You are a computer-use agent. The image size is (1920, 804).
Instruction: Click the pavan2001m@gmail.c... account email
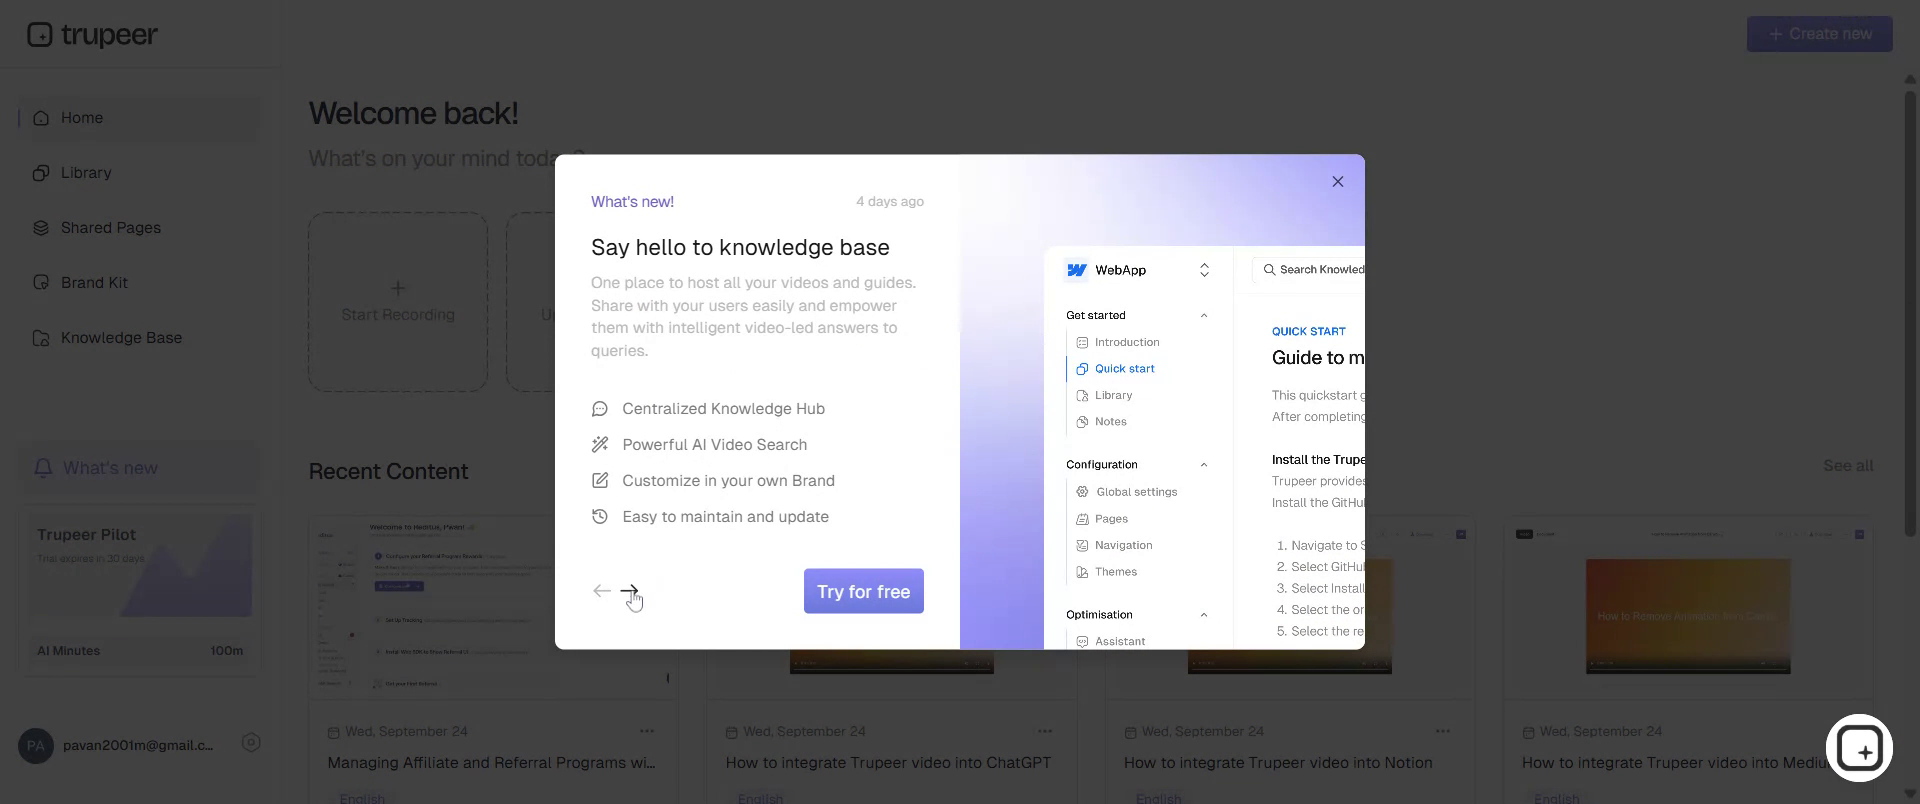pos(138,745)
